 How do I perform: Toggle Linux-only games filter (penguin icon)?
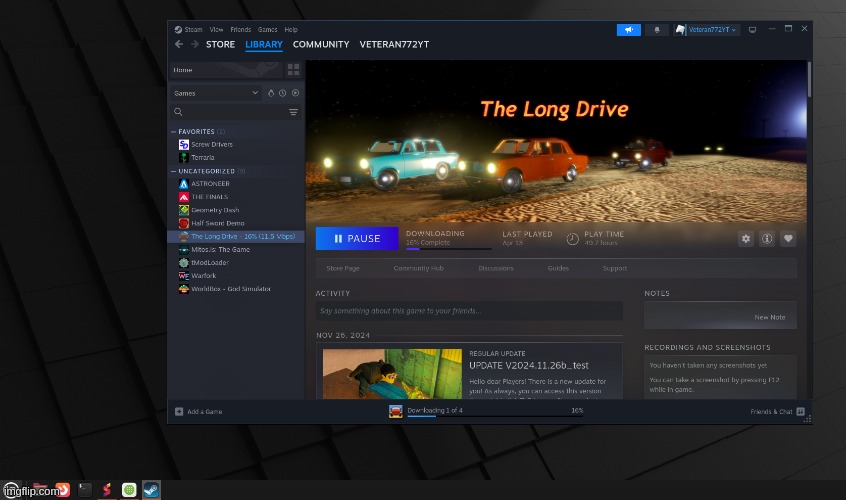[x=271, y=93]
